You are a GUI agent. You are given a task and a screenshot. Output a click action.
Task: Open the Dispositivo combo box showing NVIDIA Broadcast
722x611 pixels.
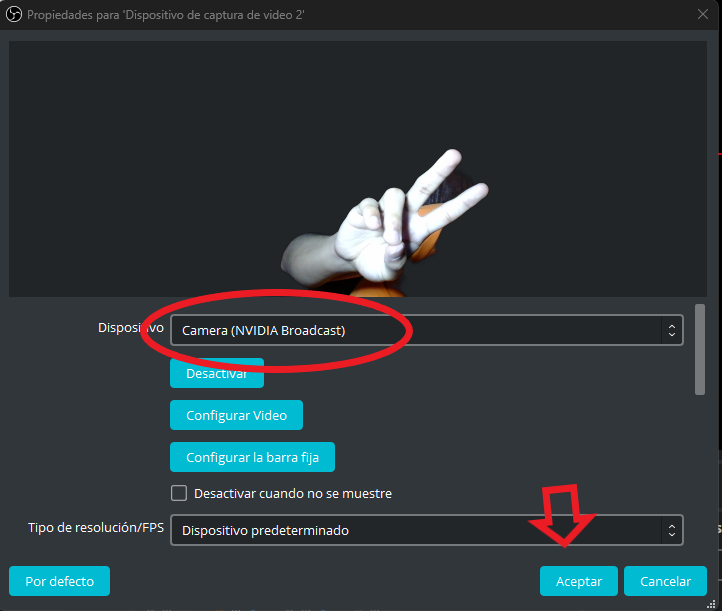(420, 330)
